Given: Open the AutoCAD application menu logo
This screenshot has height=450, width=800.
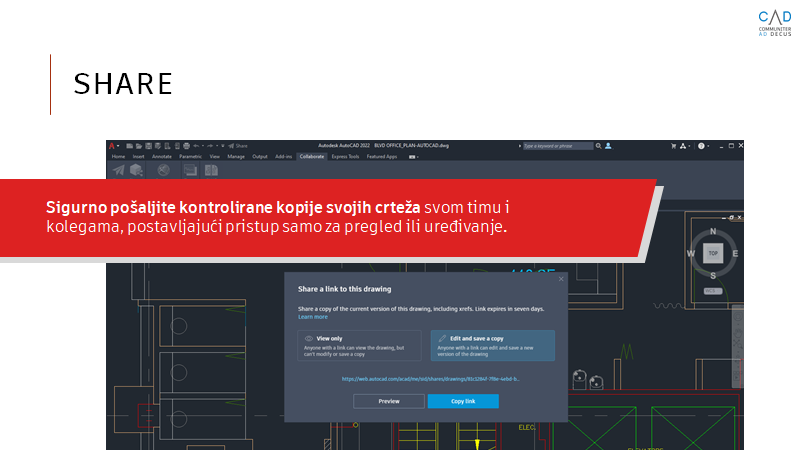Looking at the screenshot, I should pos(112,146).
